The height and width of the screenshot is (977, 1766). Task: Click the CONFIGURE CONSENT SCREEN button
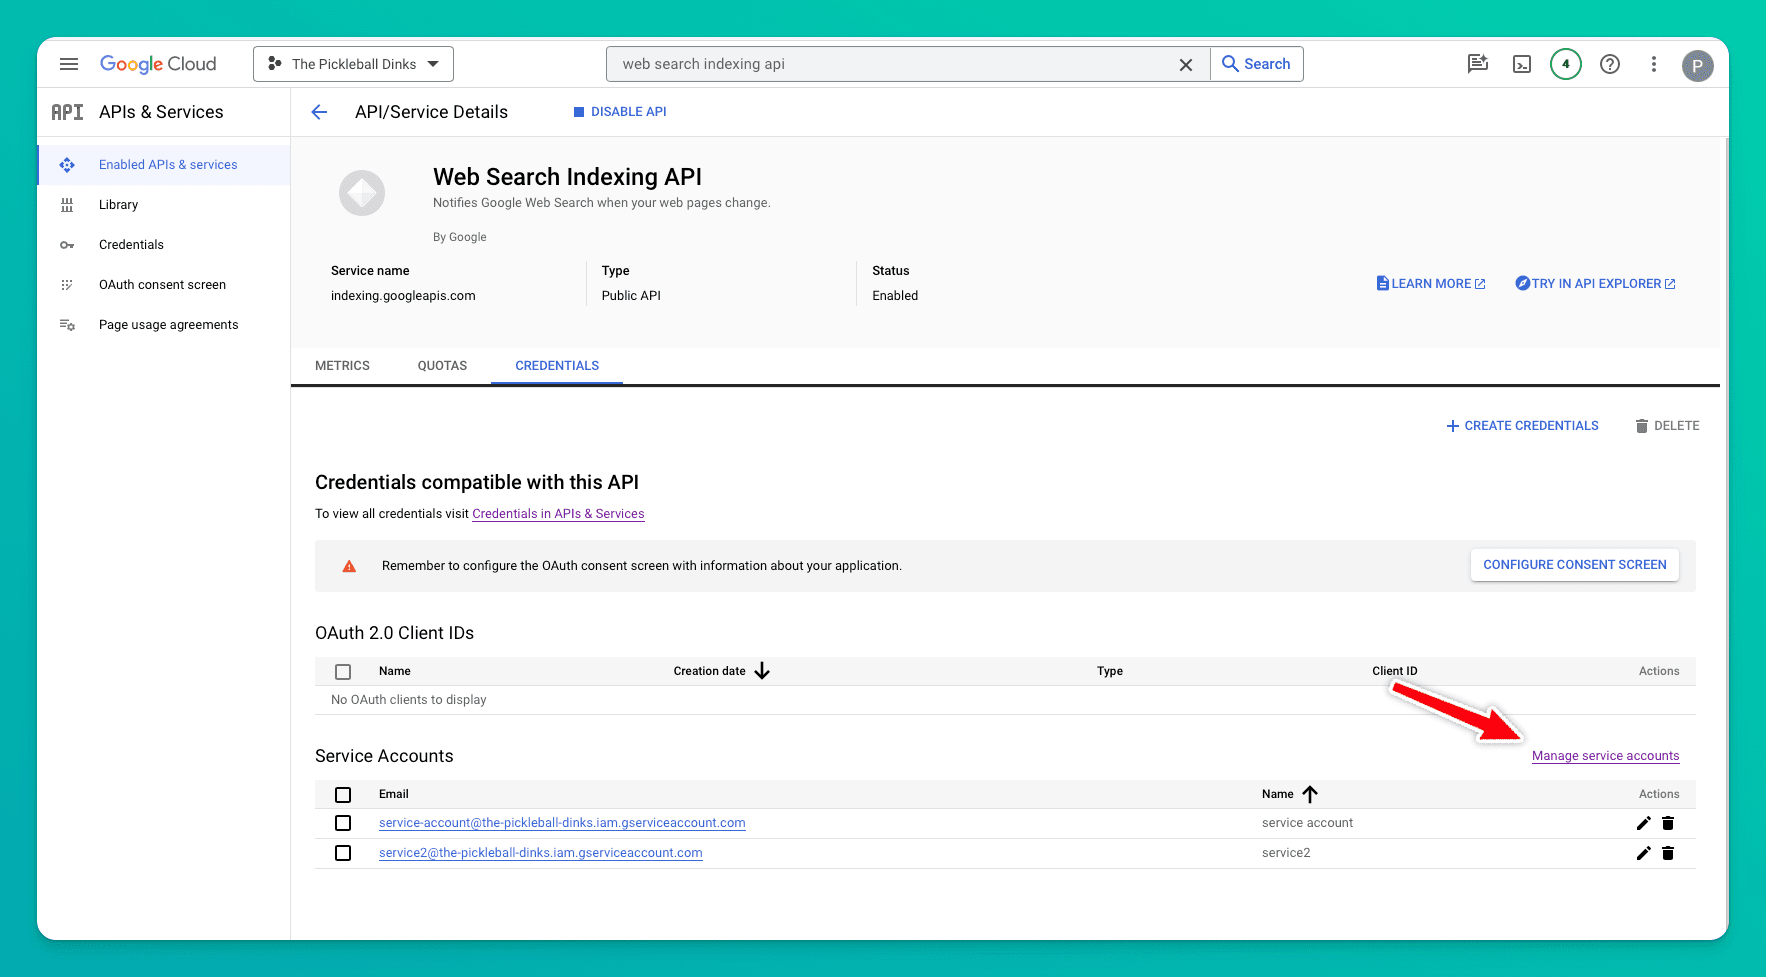(1574, 565)
